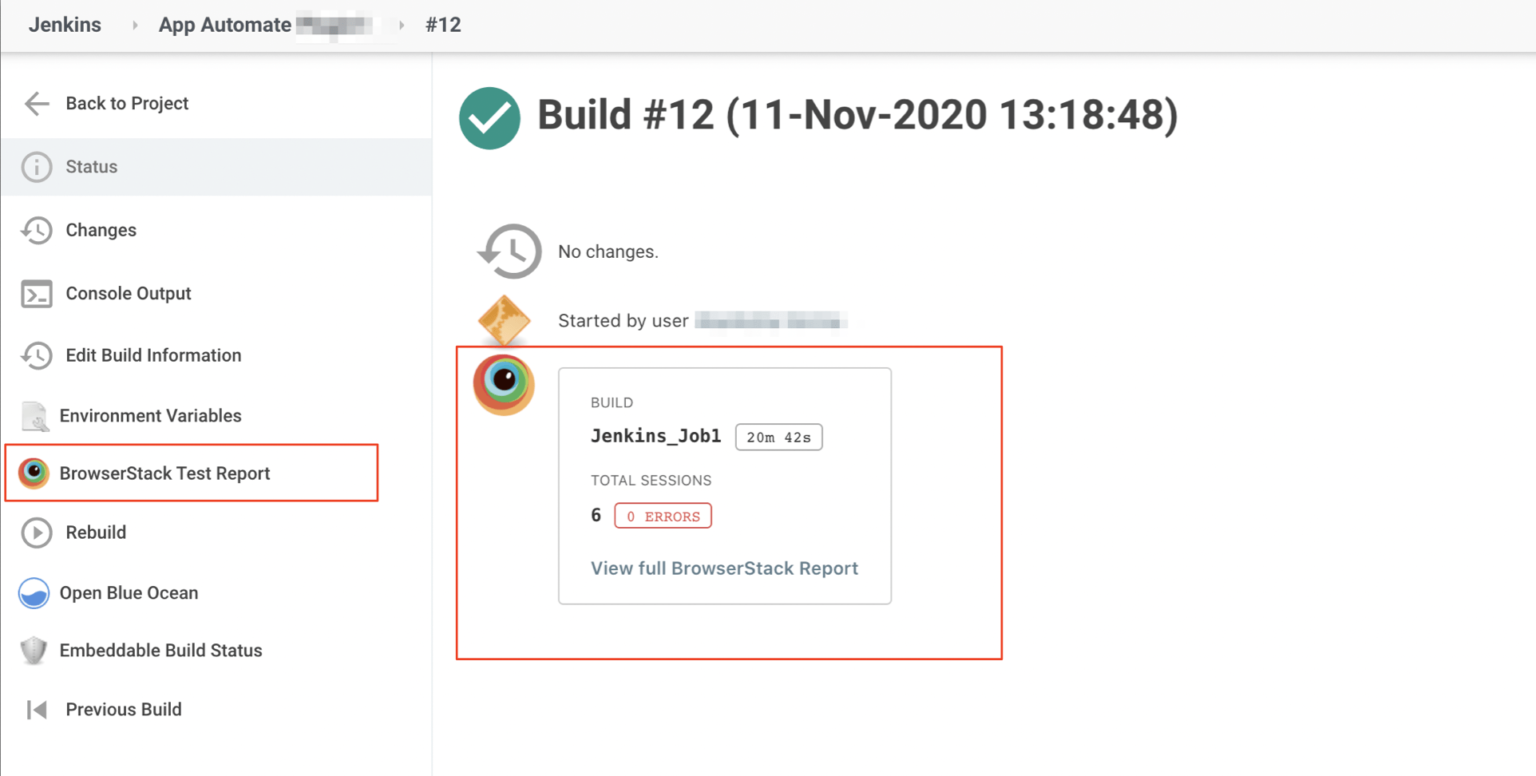The image size is (1536, 776).
Task: Open Blue Ocean via its blue icon
Action: point(35,592)
